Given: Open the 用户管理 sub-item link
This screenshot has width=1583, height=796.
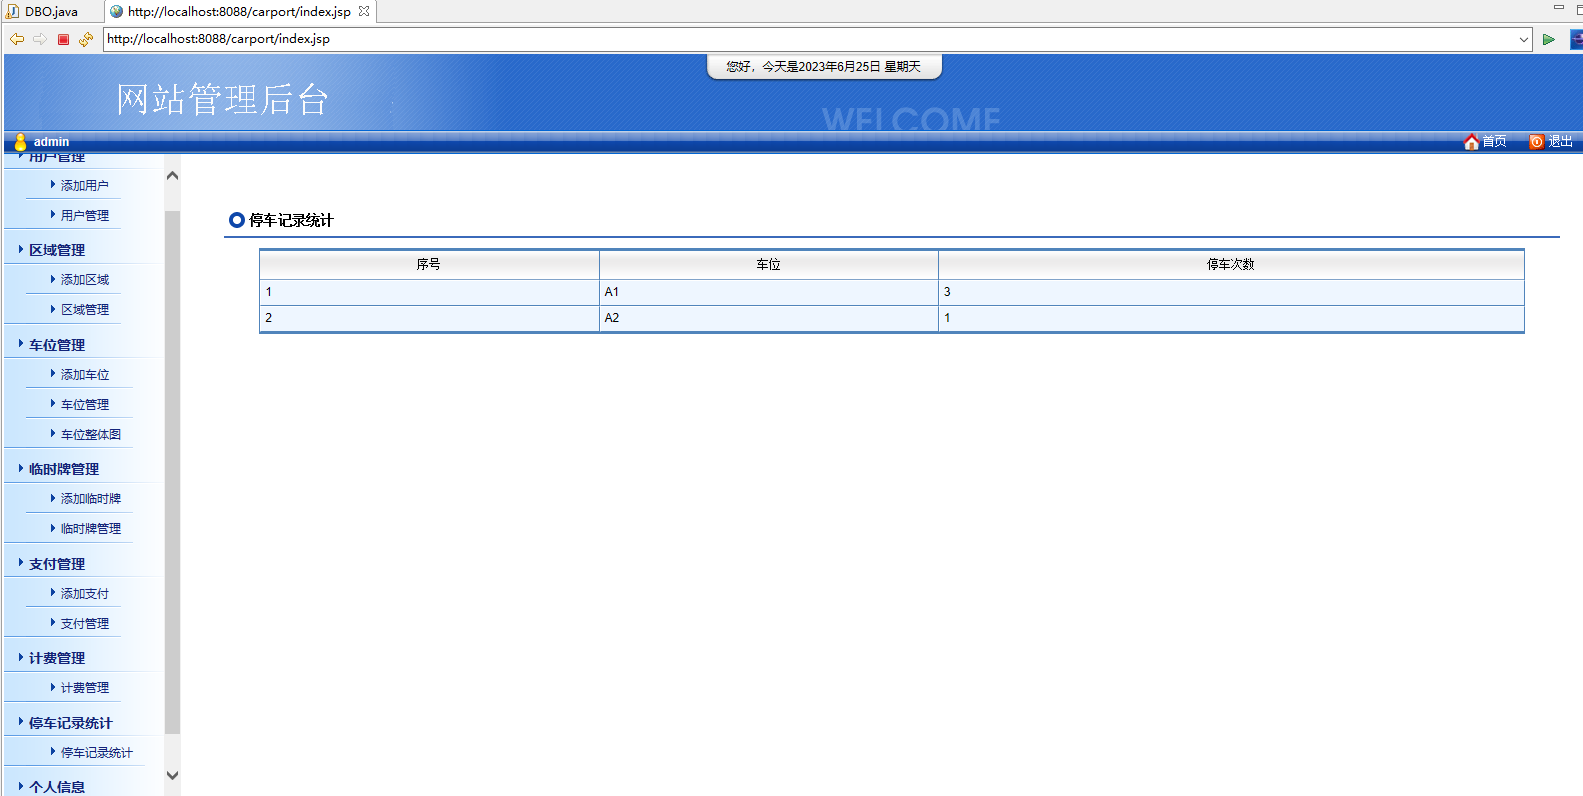Looking at the screenshot, I should coord(85,215).
